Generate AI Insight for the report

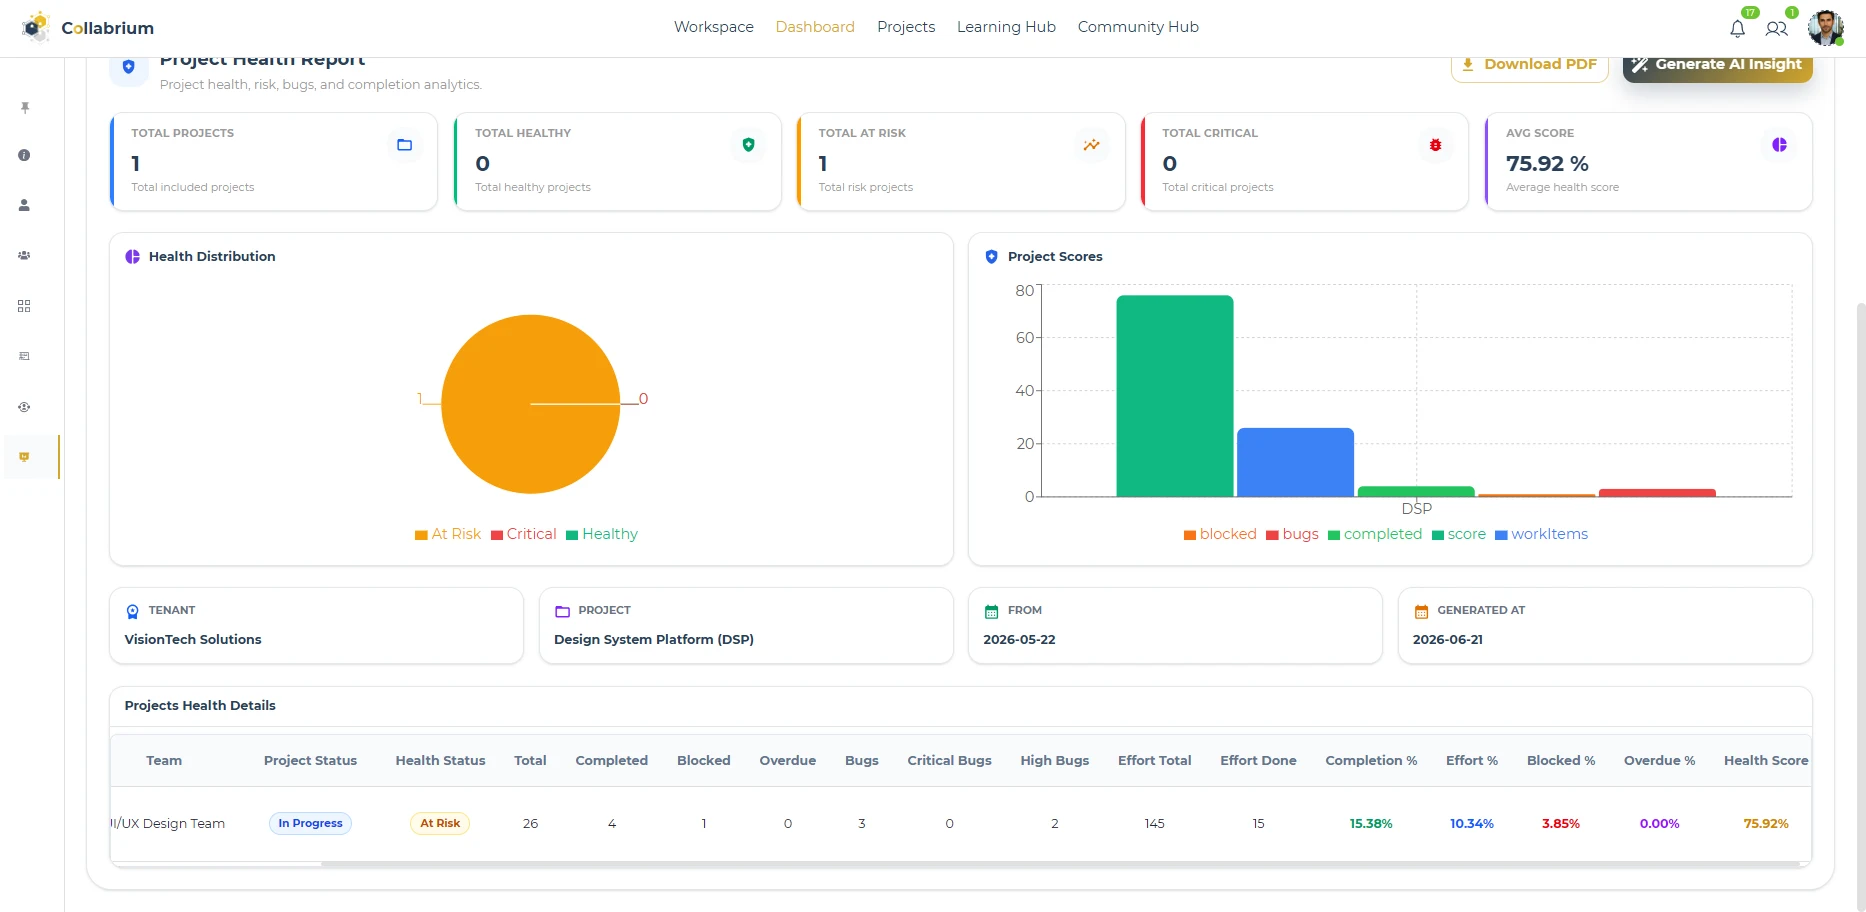1718,65
